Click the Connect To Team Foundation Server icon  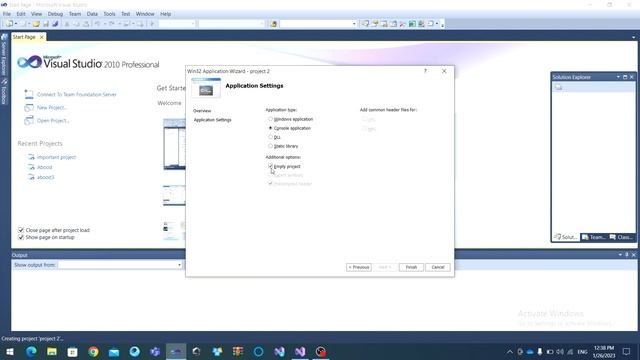(29, 94)
